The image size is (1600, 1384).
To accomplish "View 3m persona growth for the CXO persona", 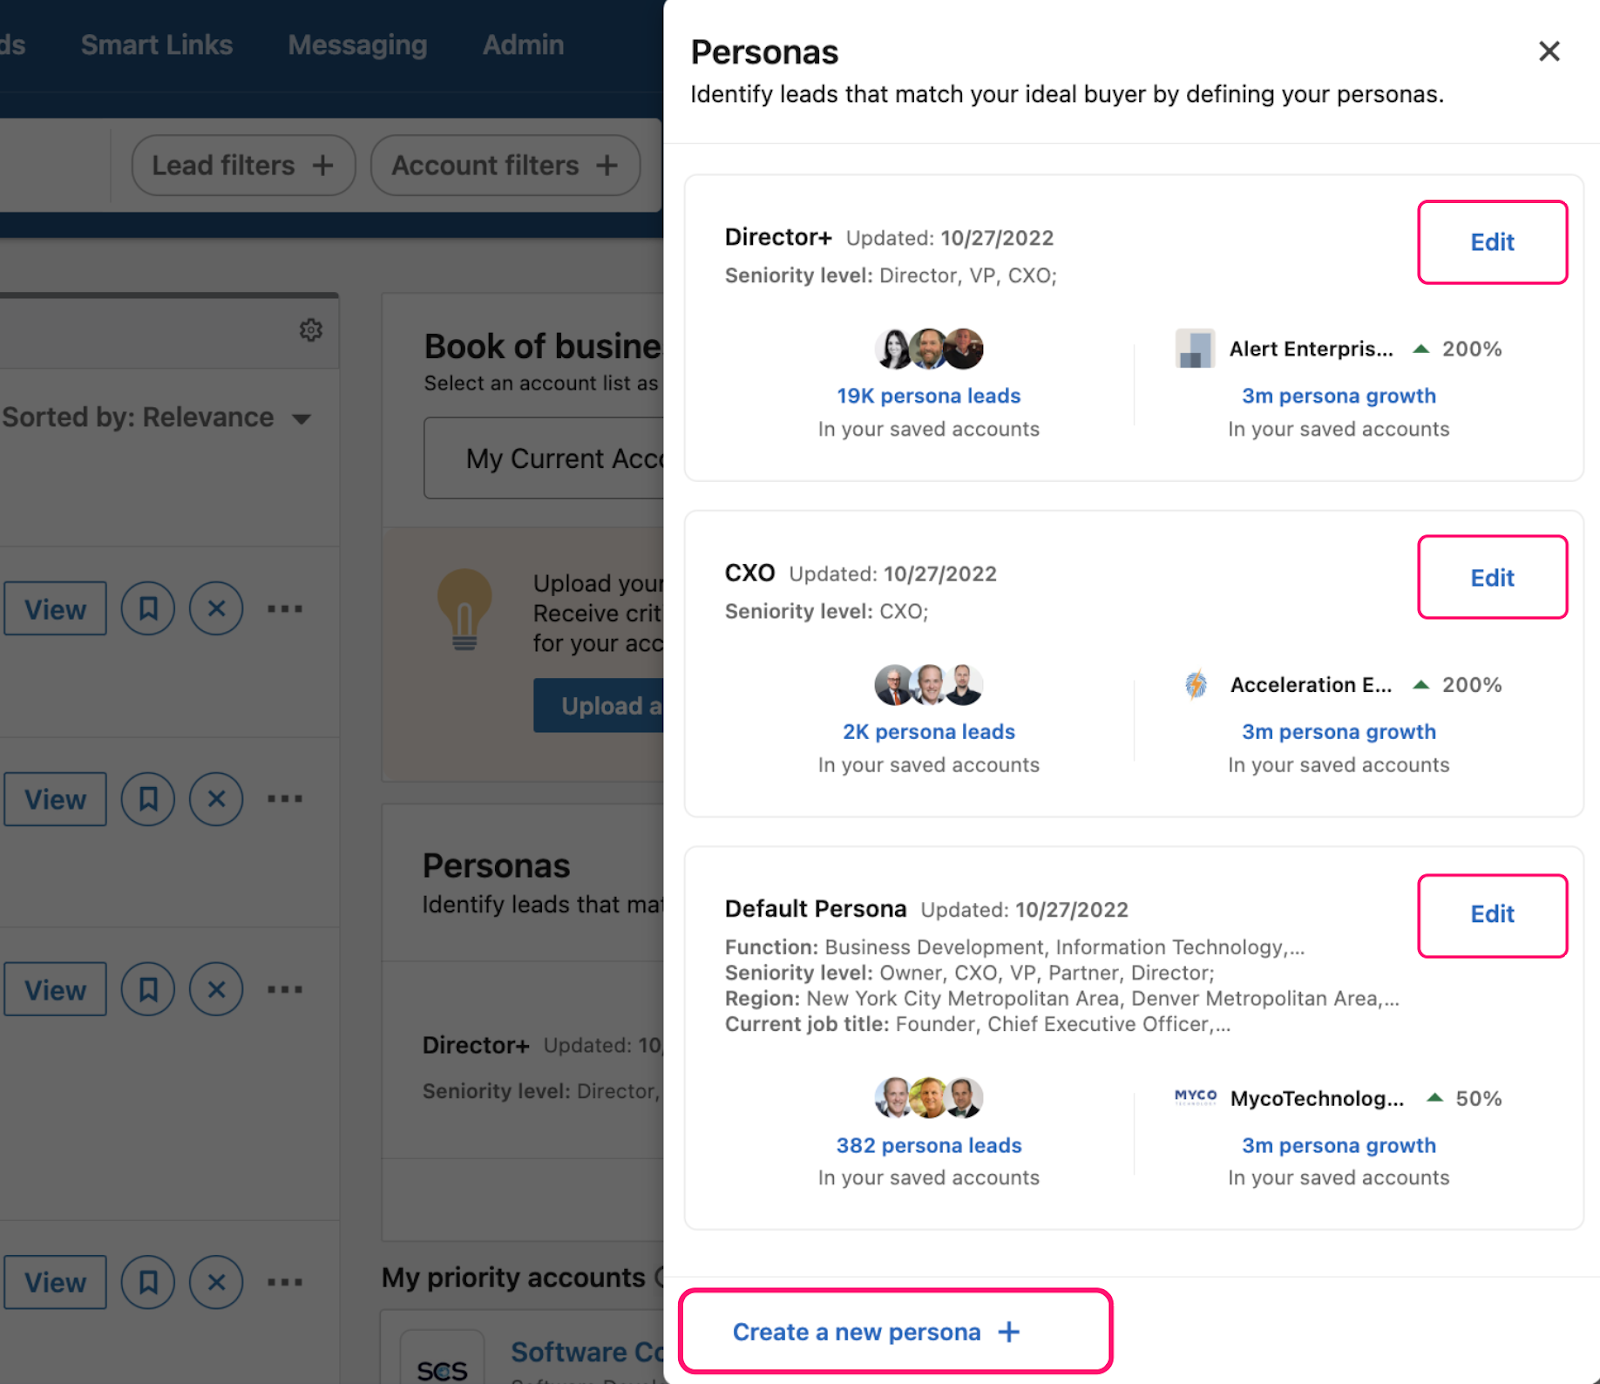I will pos(1339,731).
